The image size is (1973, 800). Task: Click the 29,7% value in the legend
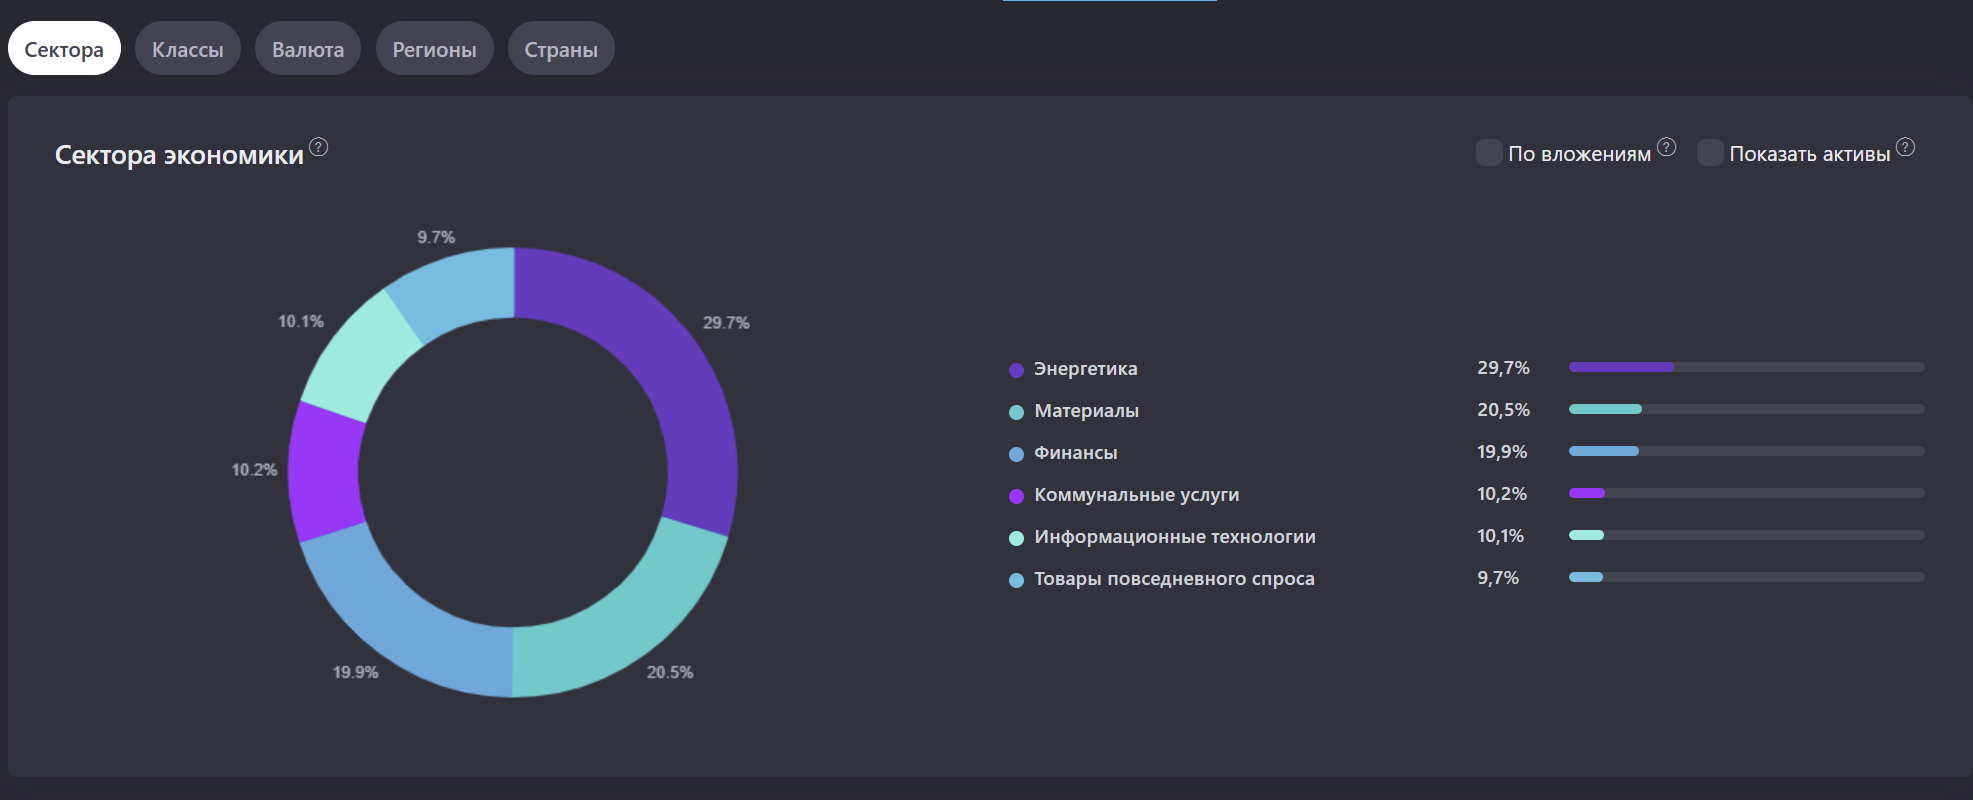click(x=1503, y=368)
